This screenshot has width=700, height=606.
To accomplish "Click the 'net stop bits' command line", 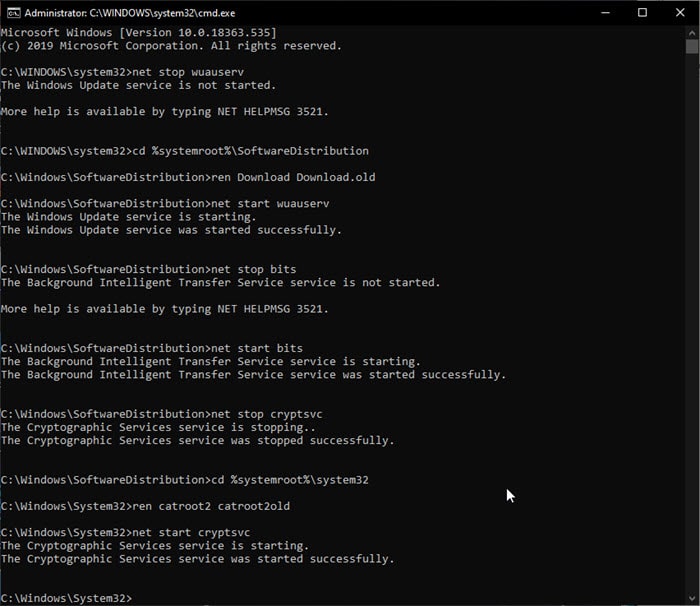I will [149, 269].
